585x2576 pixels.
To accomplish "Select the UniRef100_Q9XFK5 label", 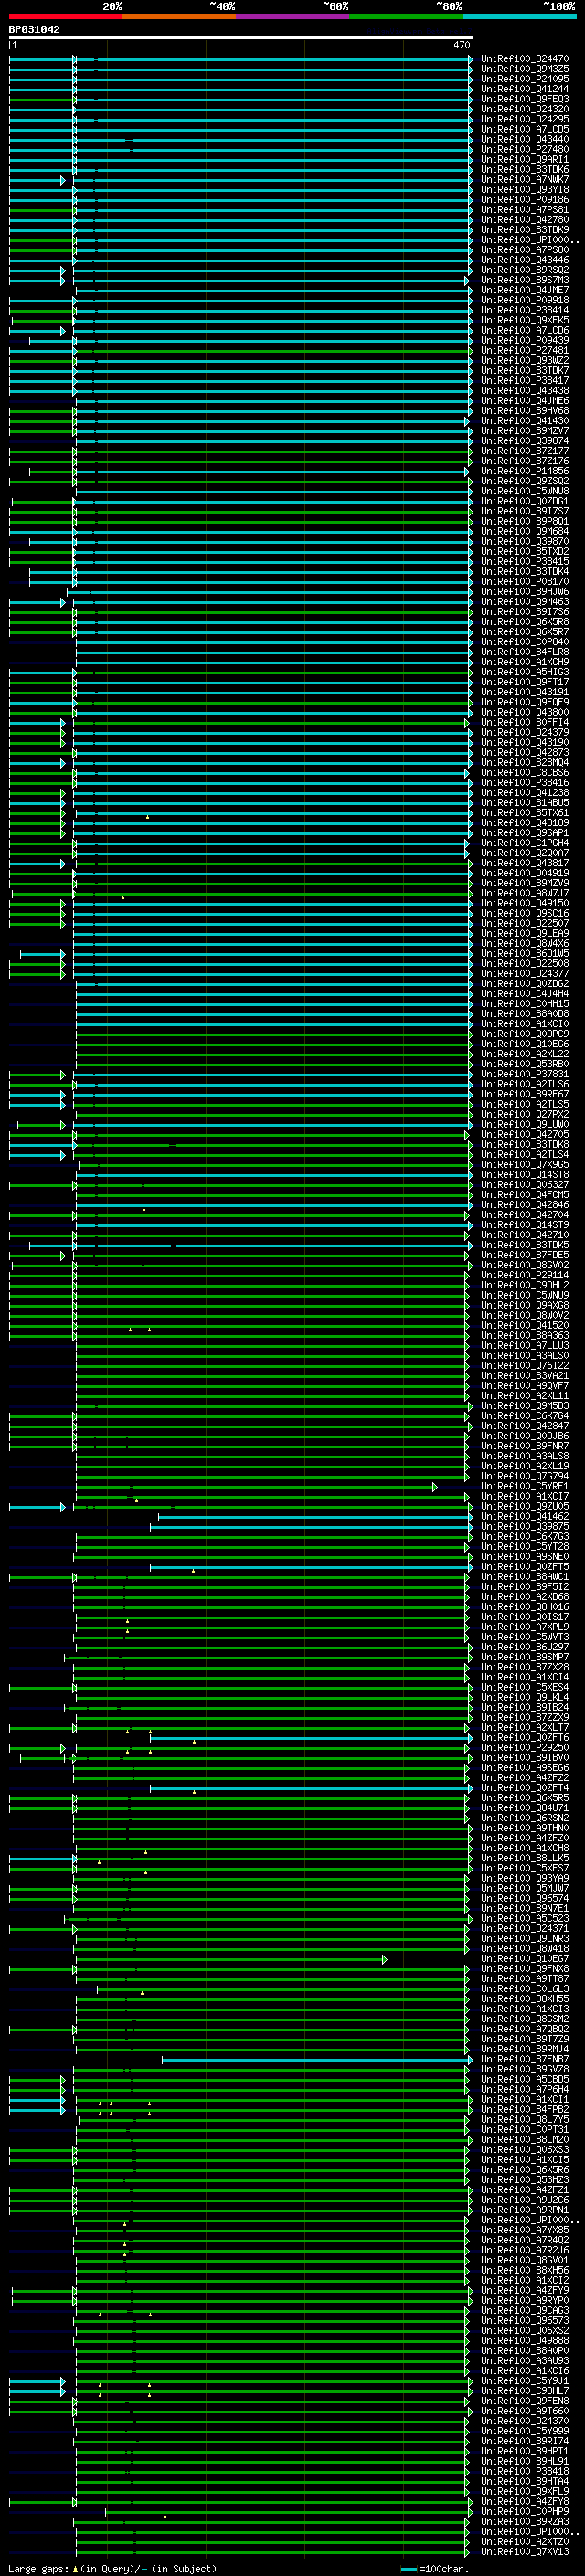I will [524, 320].
